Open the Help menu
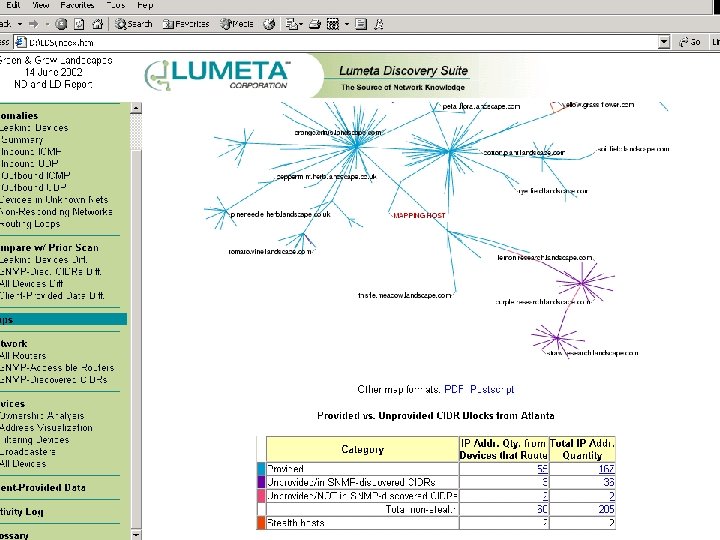Image resolution: width=720 pixels, height=540 pixels. click(x=145, y=5)
